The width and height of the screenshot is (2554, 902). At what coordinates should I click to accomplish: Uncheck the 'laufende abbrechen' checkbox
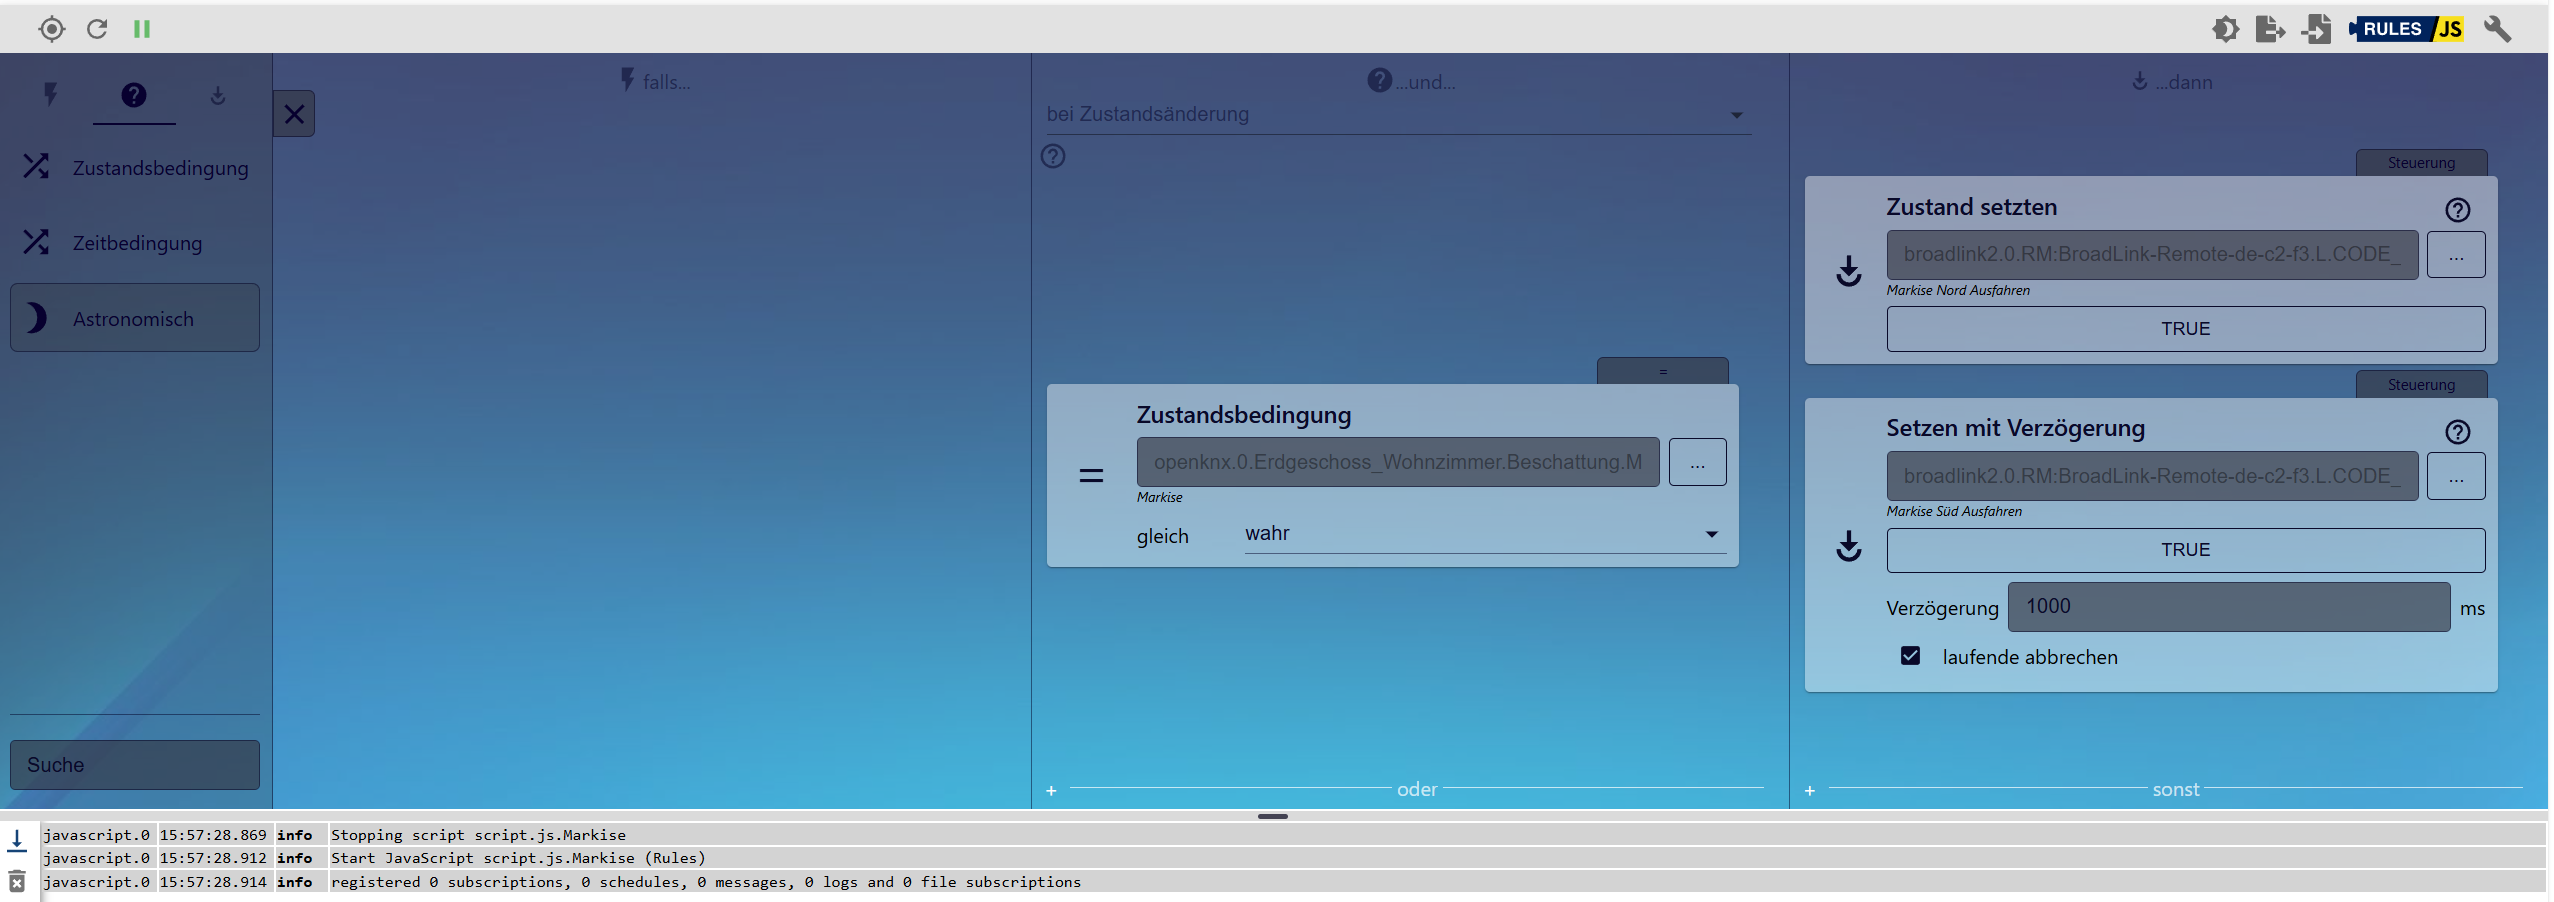(1910, 656)
